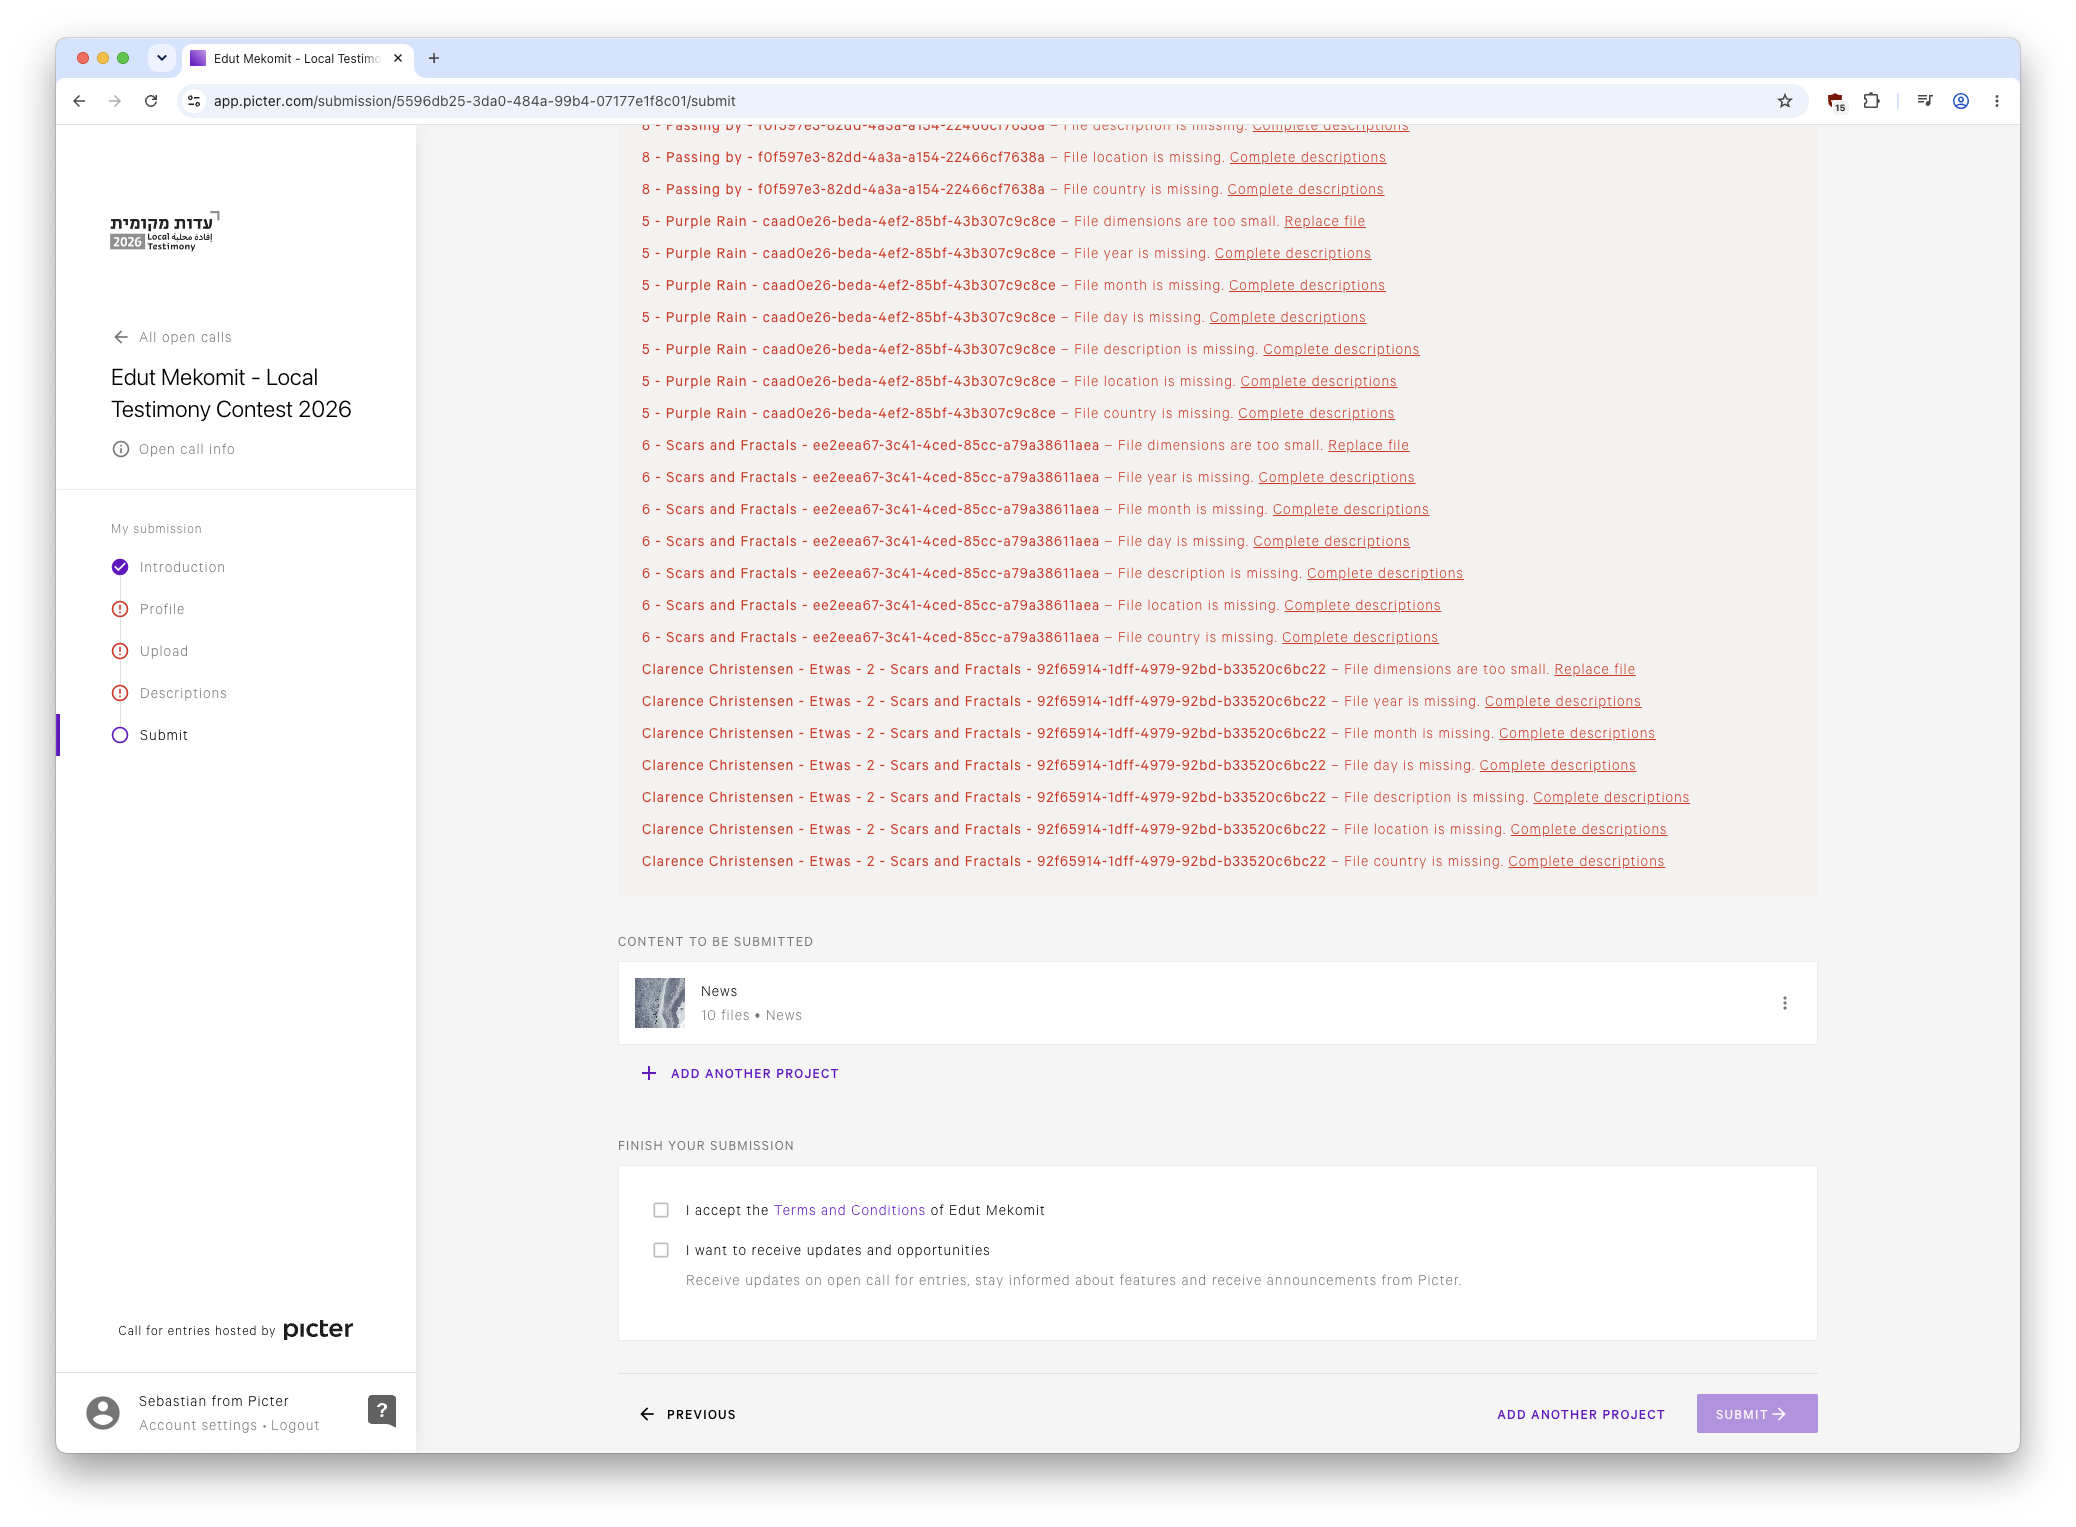Open the News project thumbnail
Screen dimensions: 2076x1527
pyautogui.click(x=660, y=1003)
